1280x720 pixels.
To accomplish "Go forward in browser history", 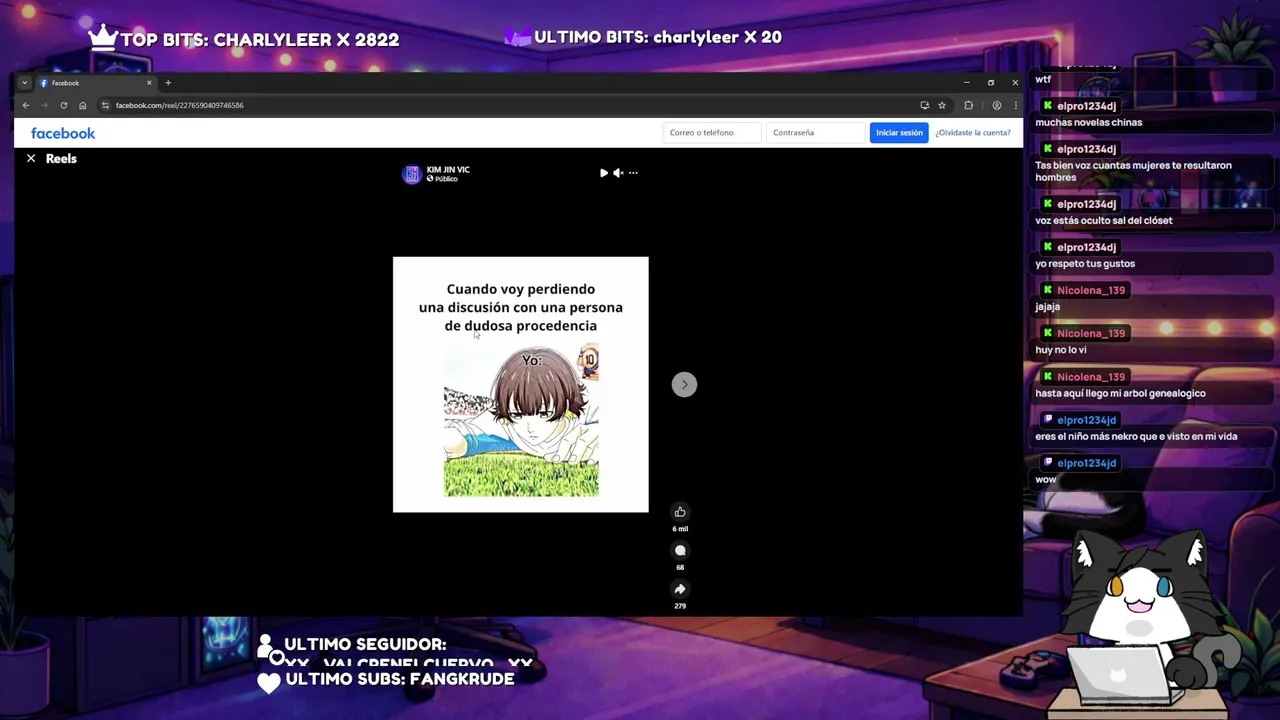I will (44, 105).
